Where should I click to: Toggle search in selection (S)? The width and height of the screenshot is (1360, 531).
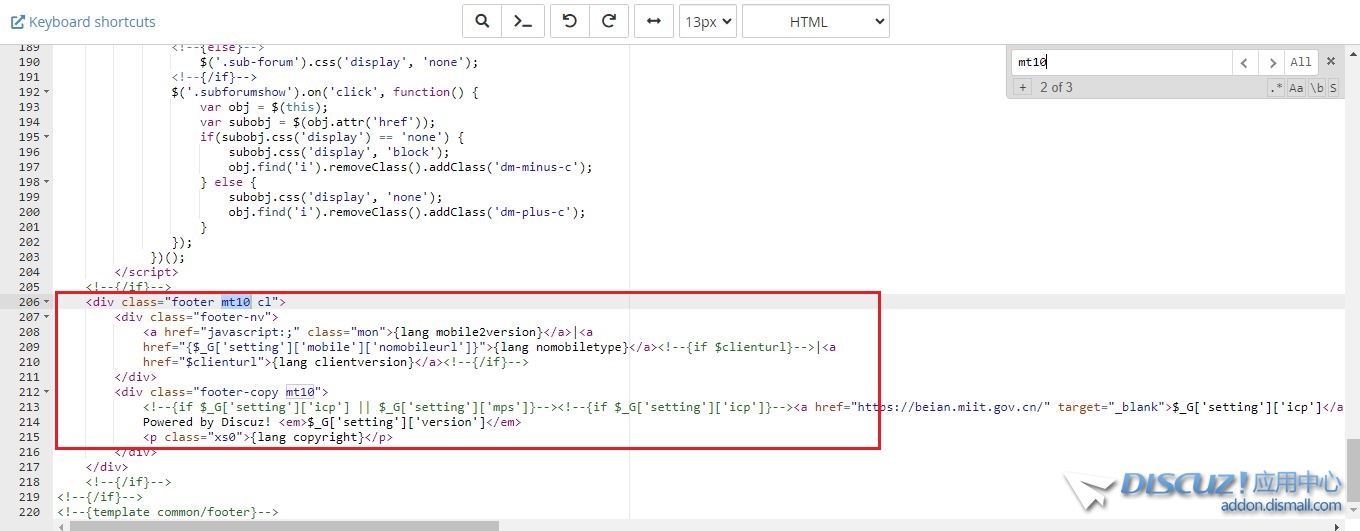[x=1333, y=88]
